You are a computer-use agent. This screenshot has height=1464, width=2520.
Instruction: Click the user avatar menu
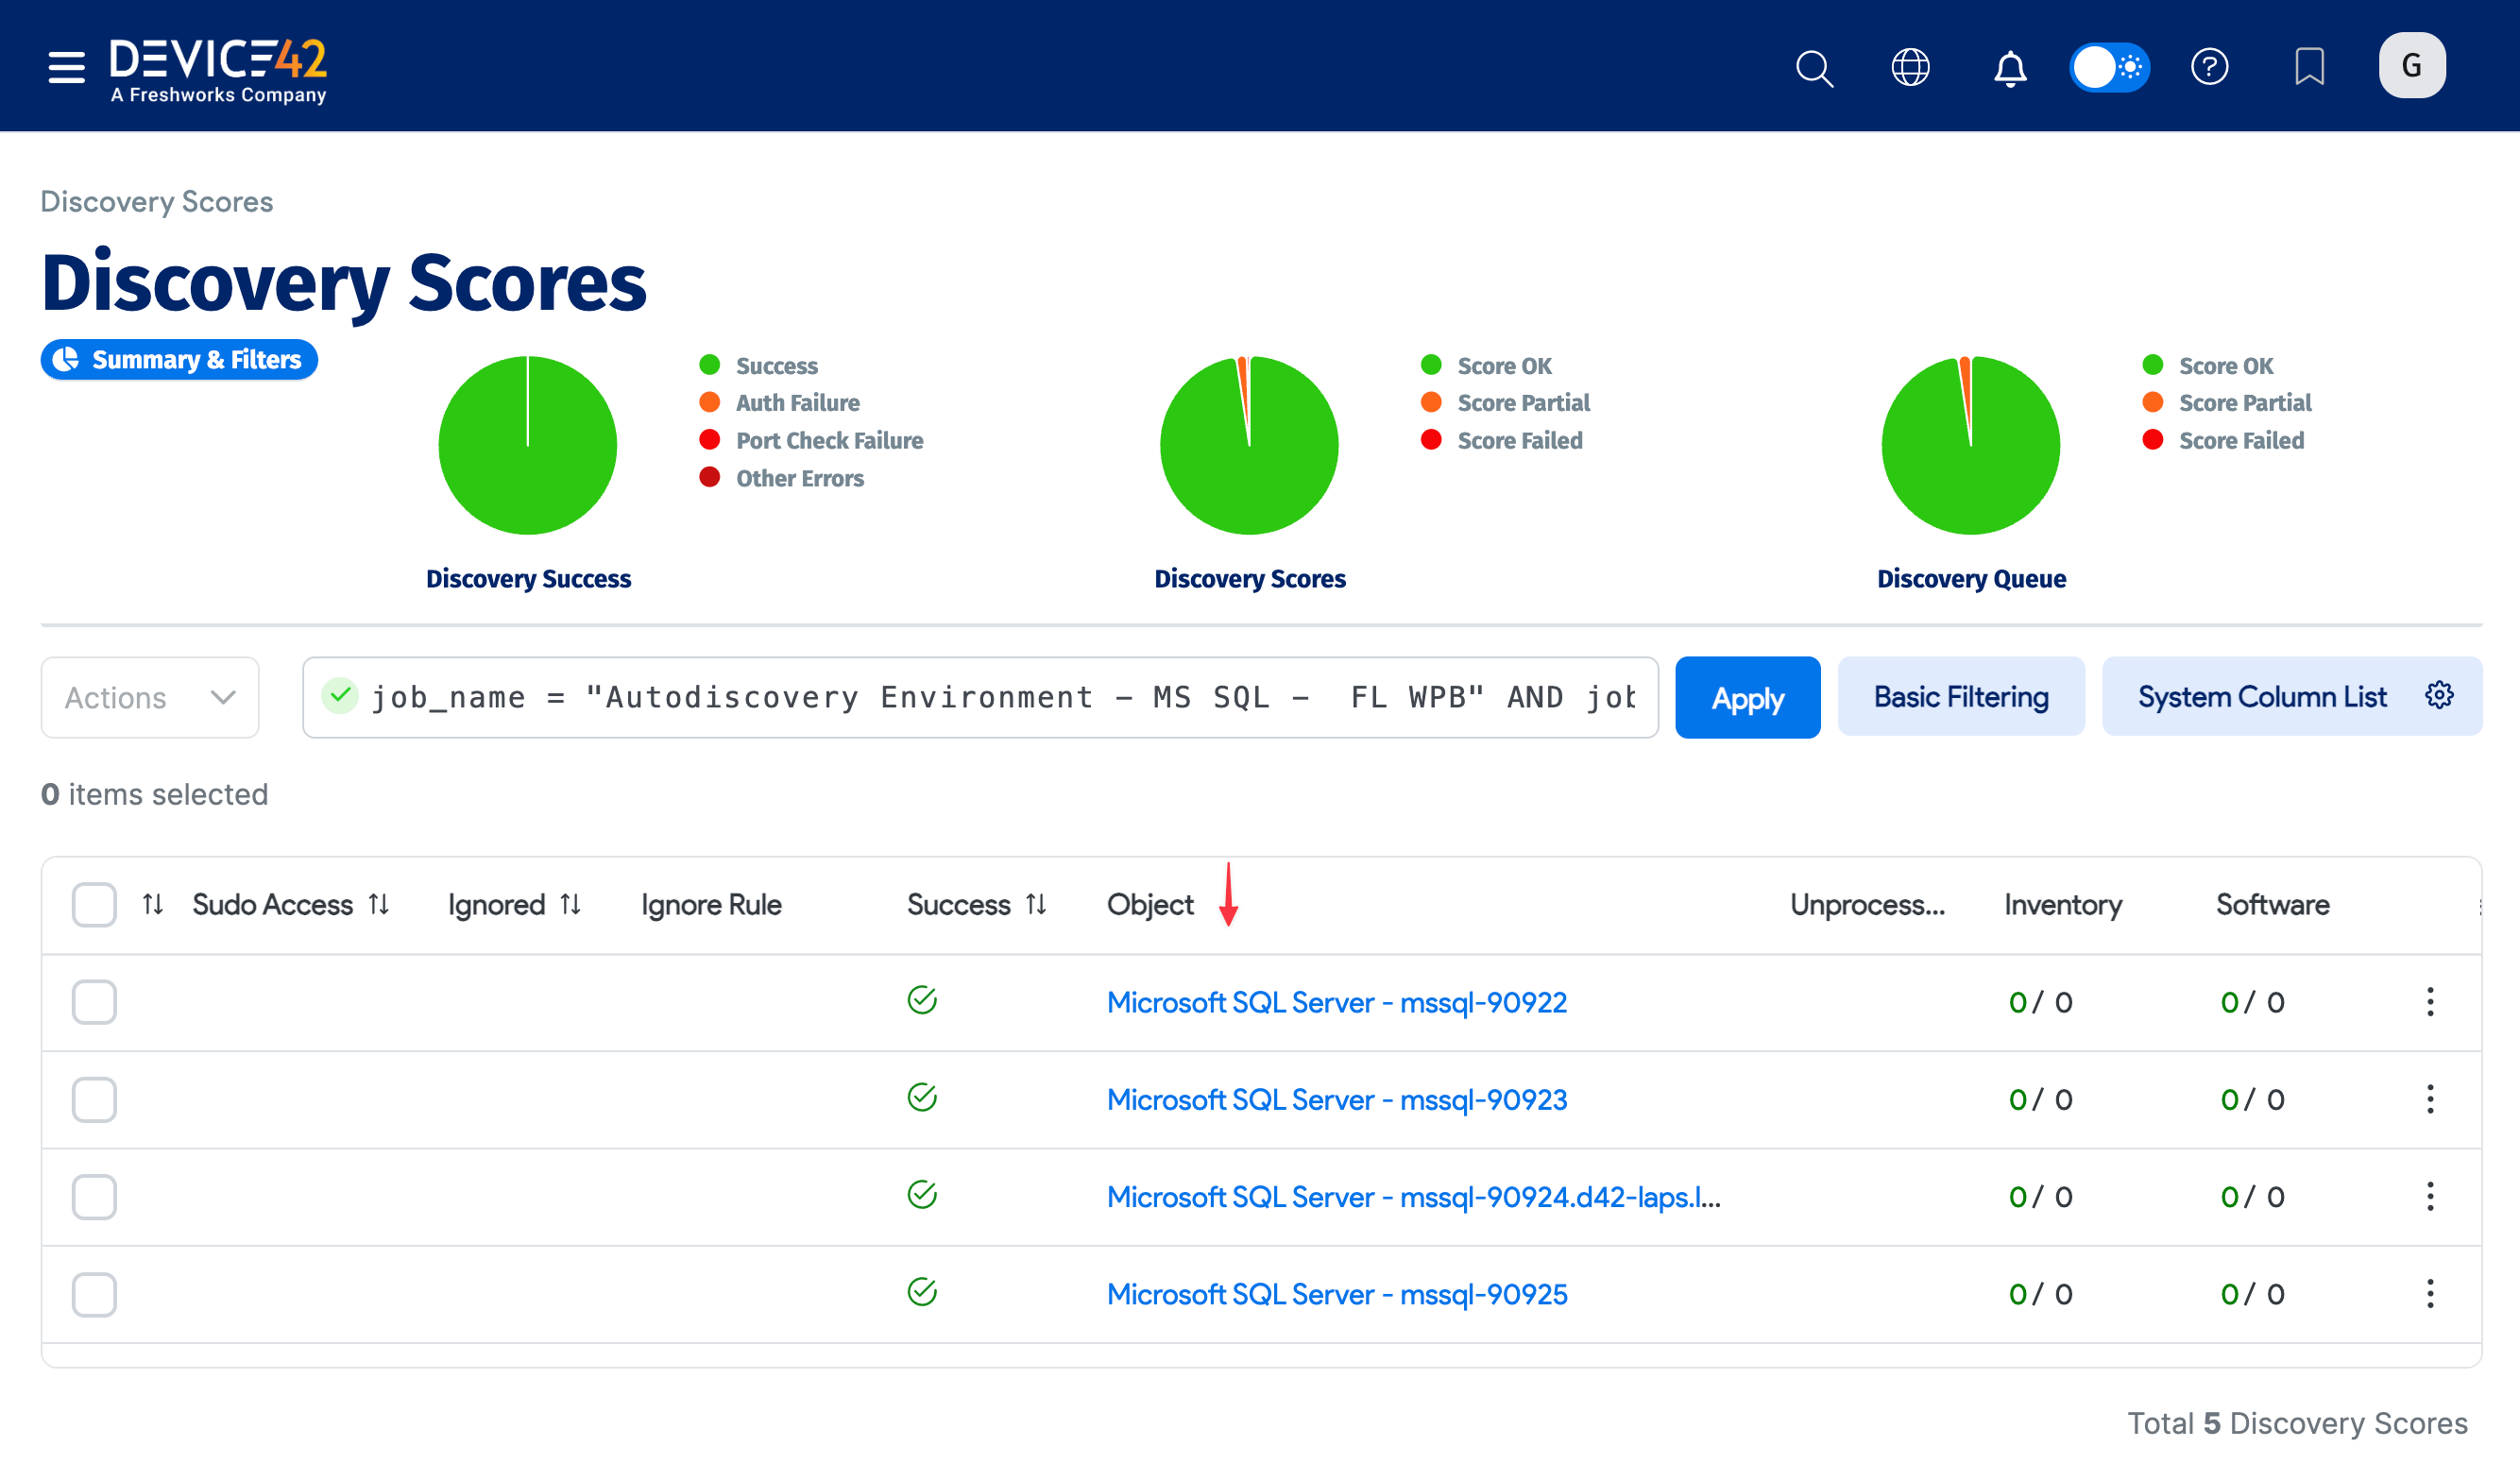point(2412,65)
